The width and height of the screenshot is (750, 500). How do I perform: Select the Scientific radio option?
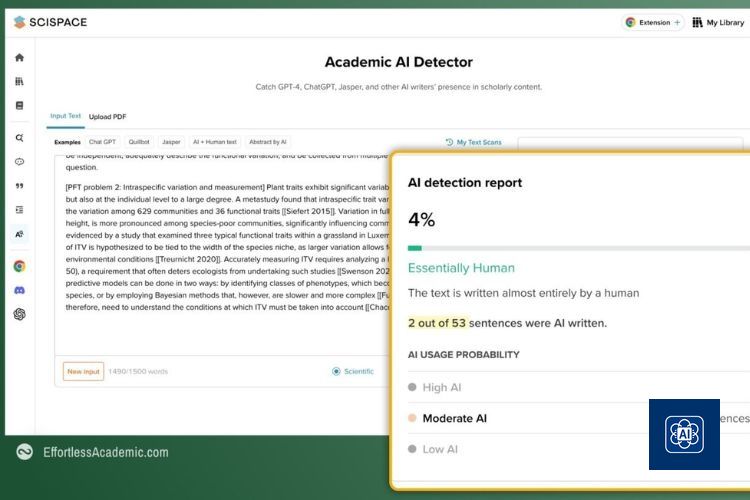[353, 371]
